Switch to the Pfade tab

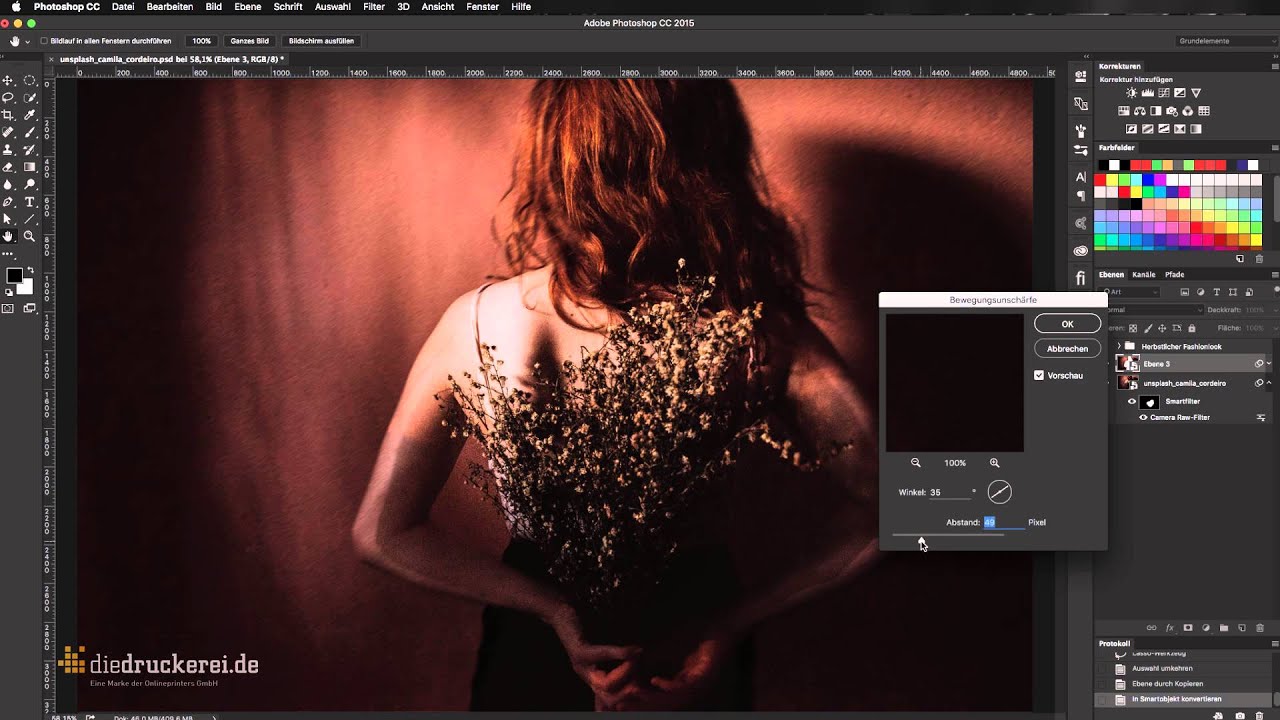1174,274
